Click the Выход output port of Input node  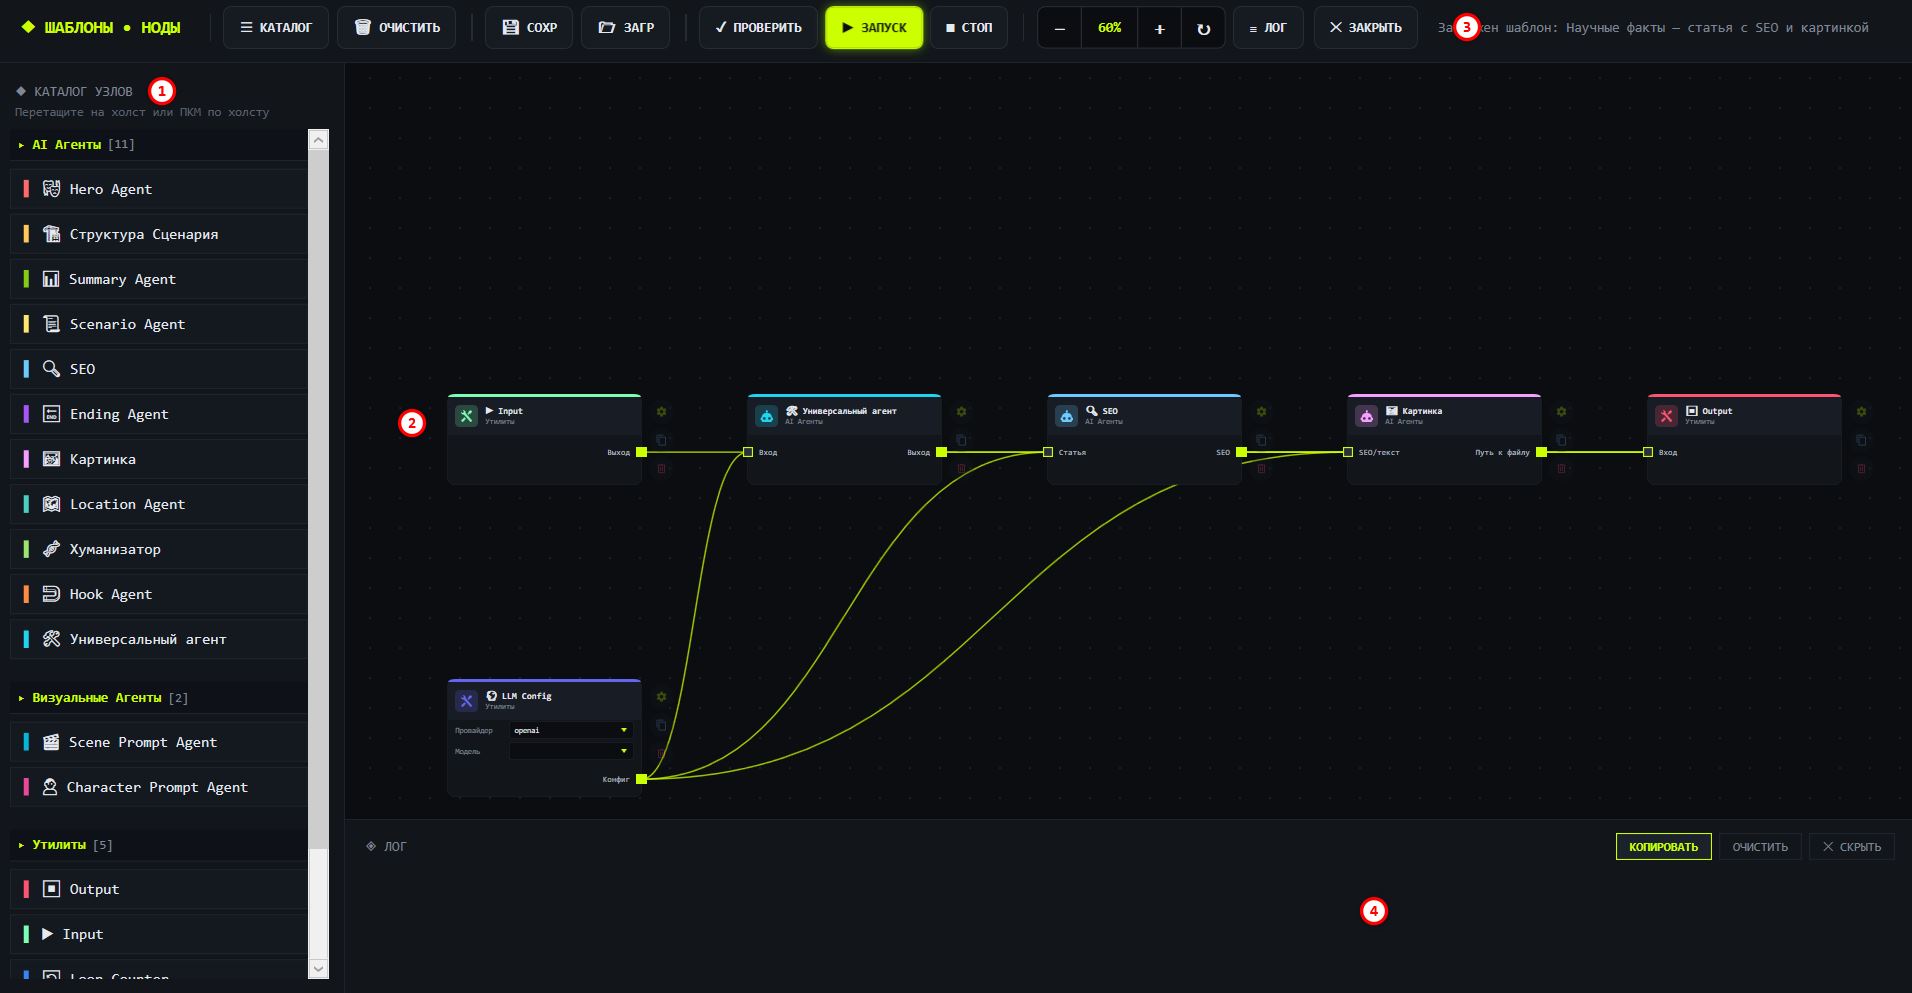click(x=642, y=452)
